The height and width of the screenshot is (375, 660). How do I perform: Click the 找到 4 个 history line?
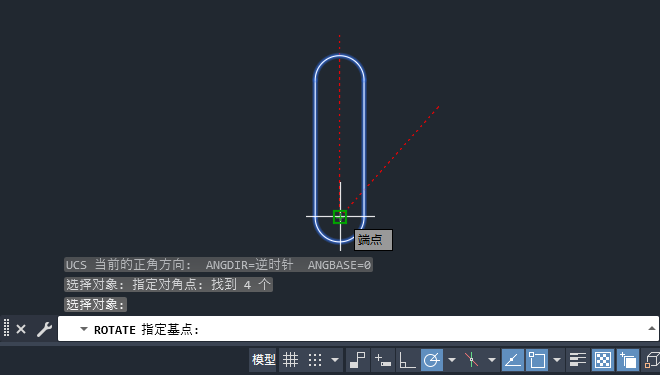coord(168,285)
